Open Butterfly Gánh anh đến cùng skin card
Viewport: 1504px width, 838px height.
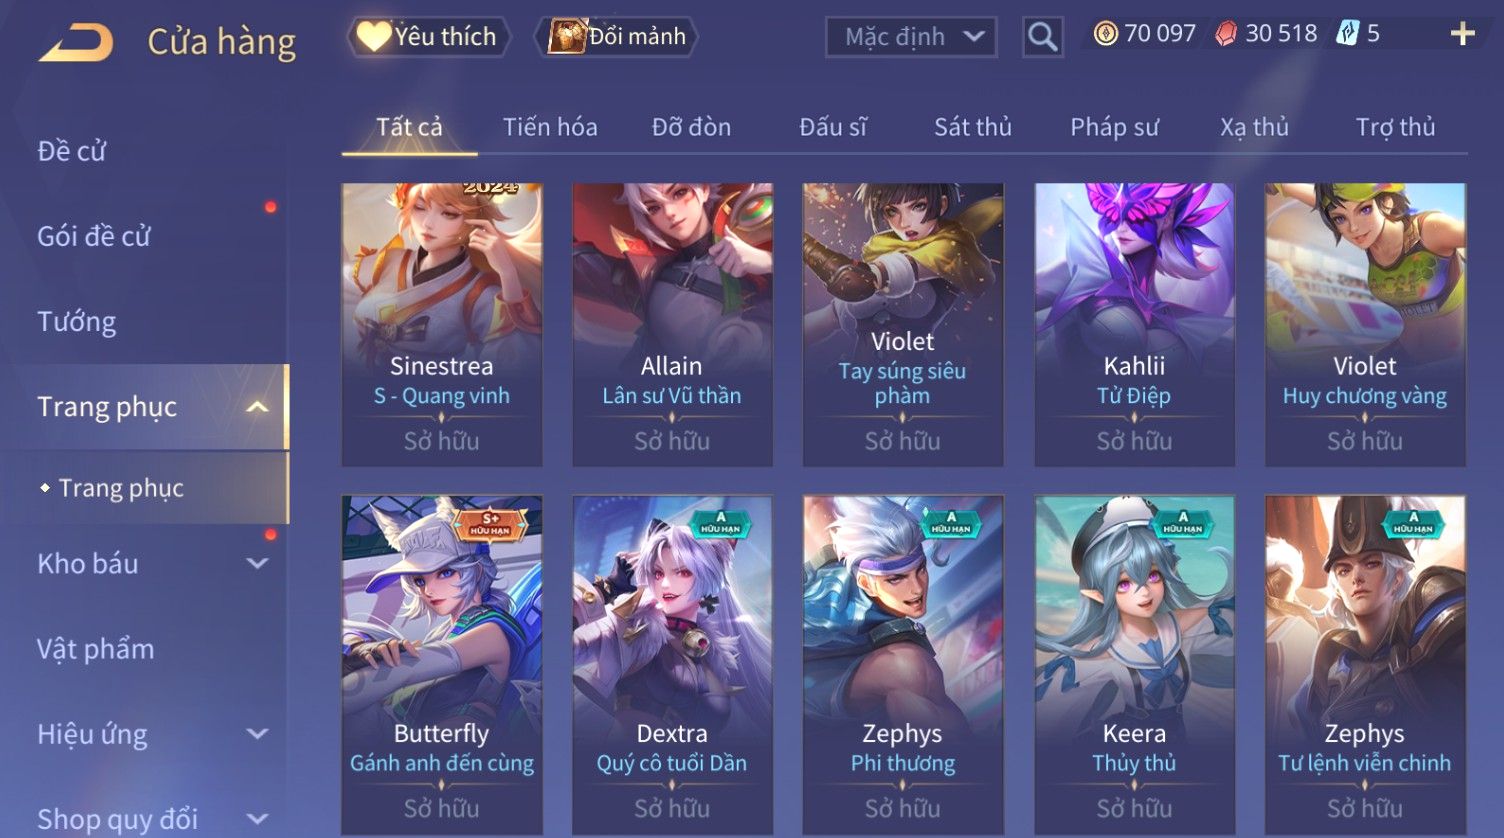coord(442,665)
